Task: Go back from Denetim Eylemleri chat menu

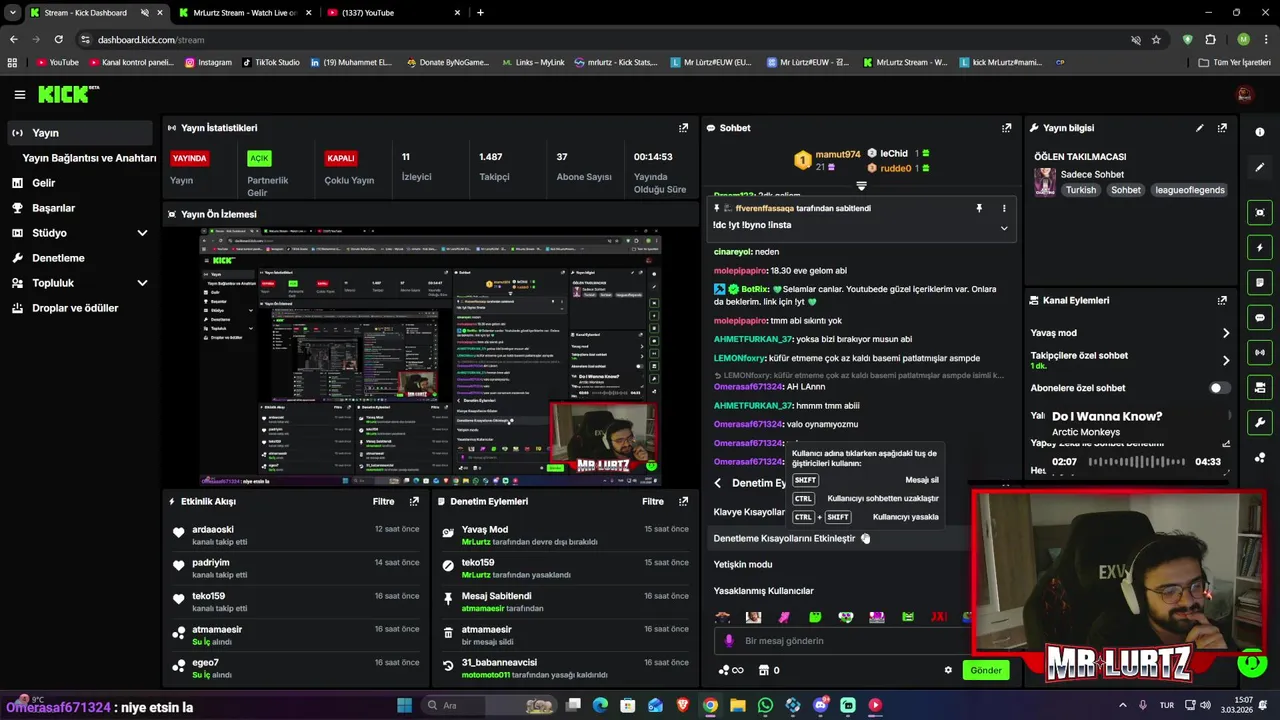Action: (717, 483)
